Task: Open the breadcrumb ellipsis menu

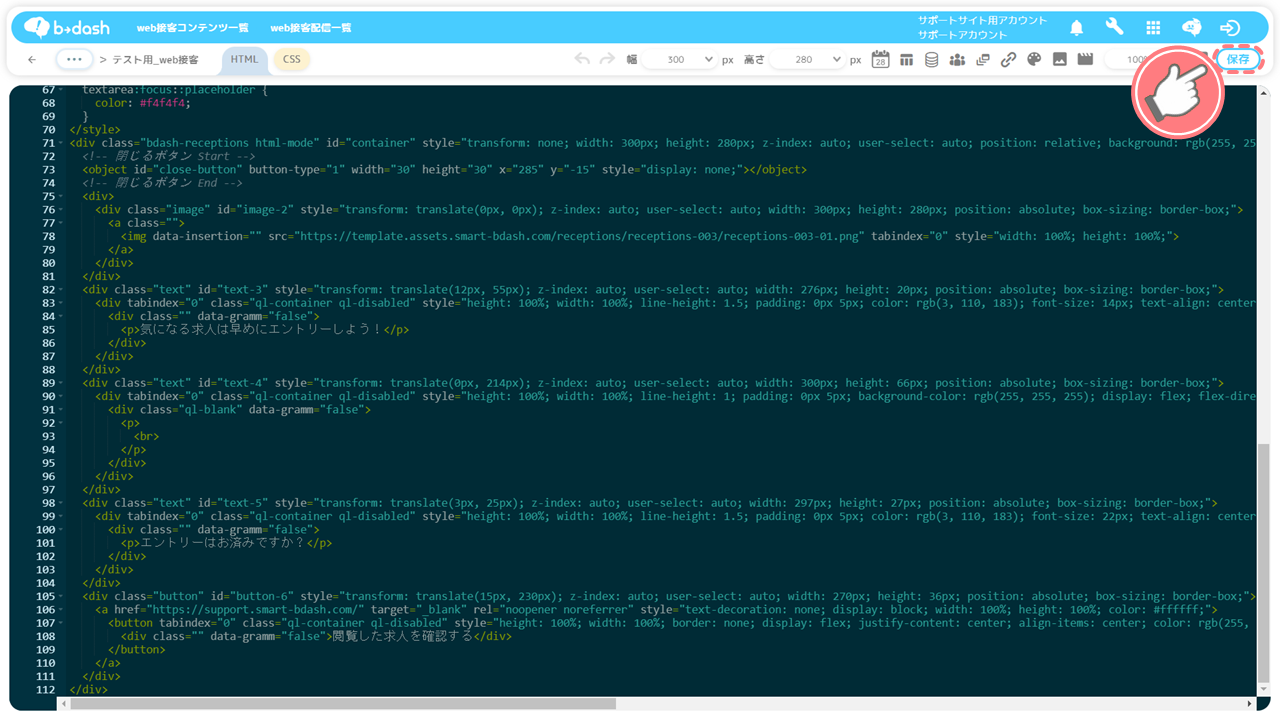Action: (x=74, y=59)
